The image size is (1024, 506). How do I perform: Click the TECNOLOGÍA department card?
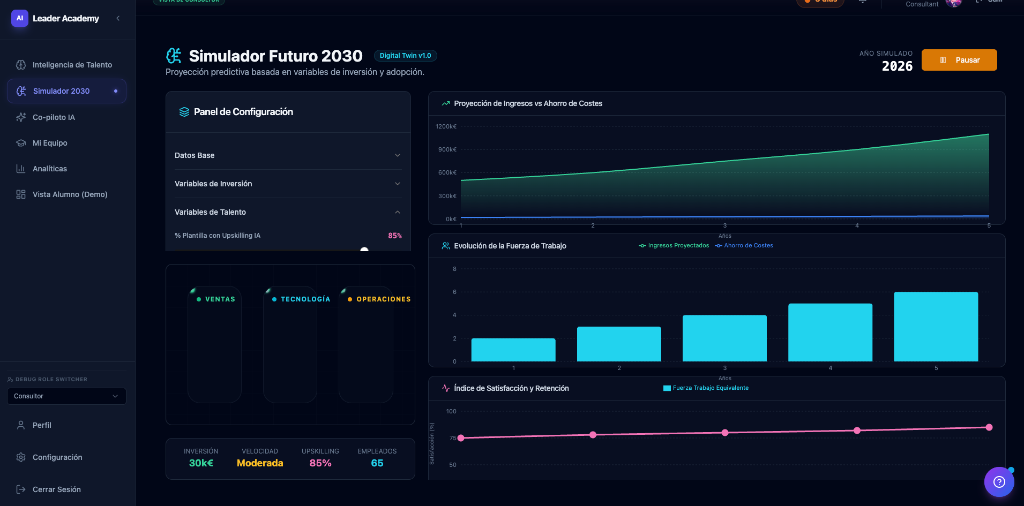coord(290,344)
